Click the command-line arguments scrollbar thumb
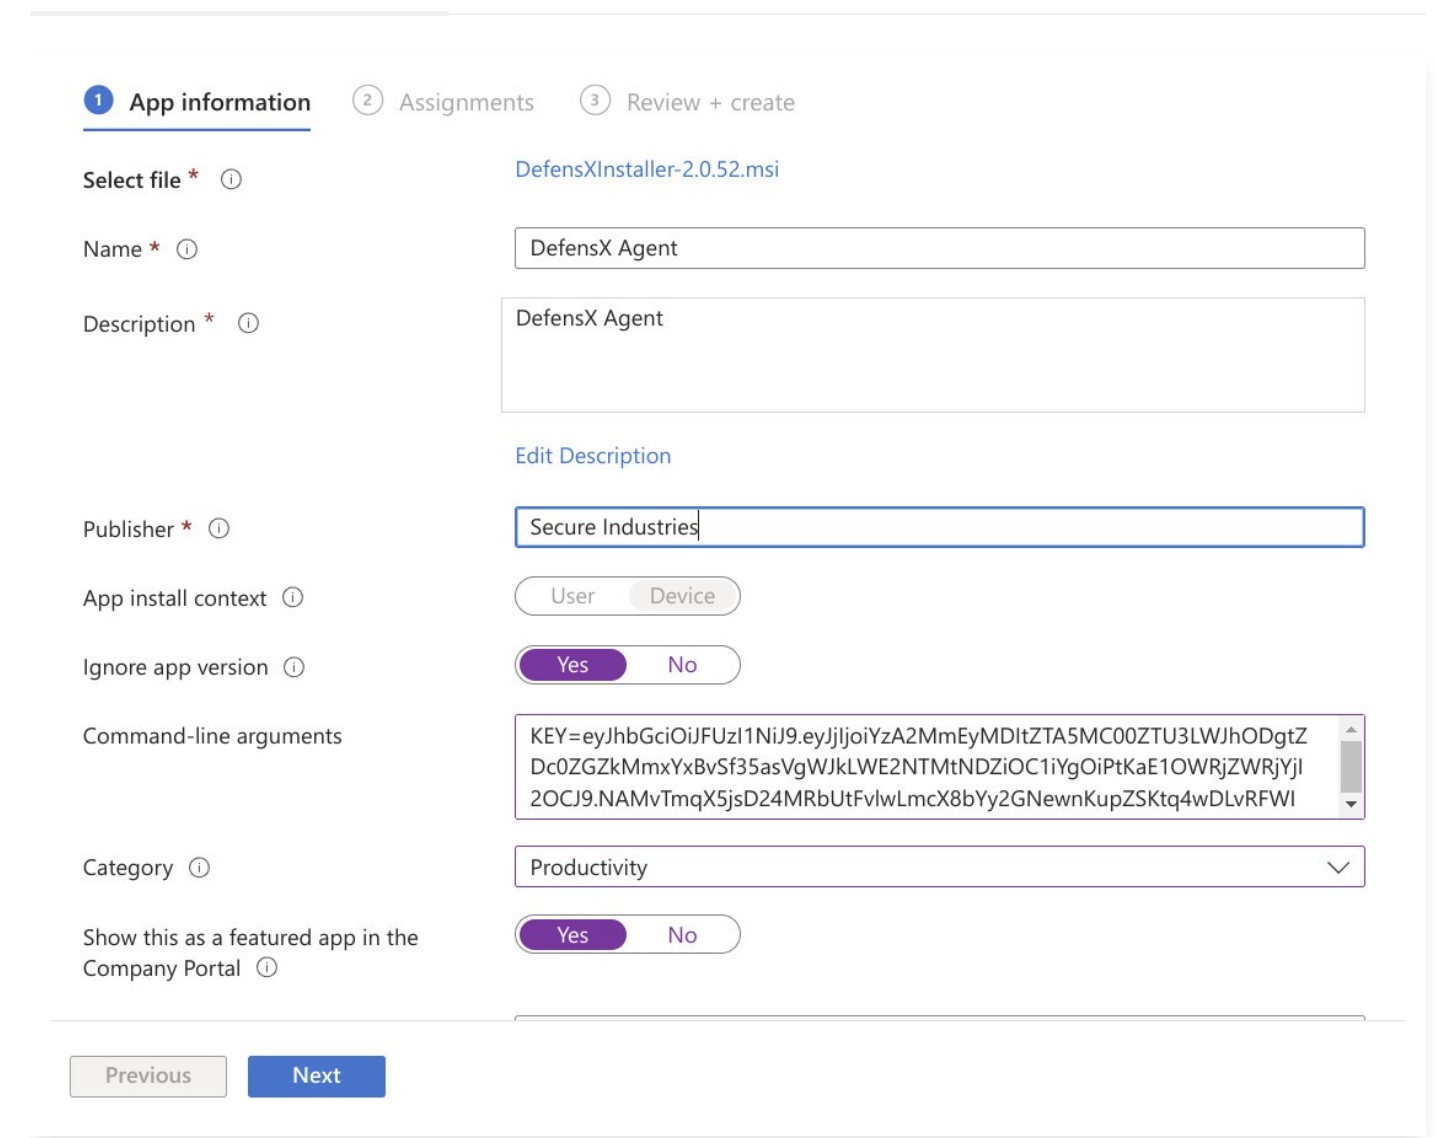The image size is (1436, 1138). 1351,767
